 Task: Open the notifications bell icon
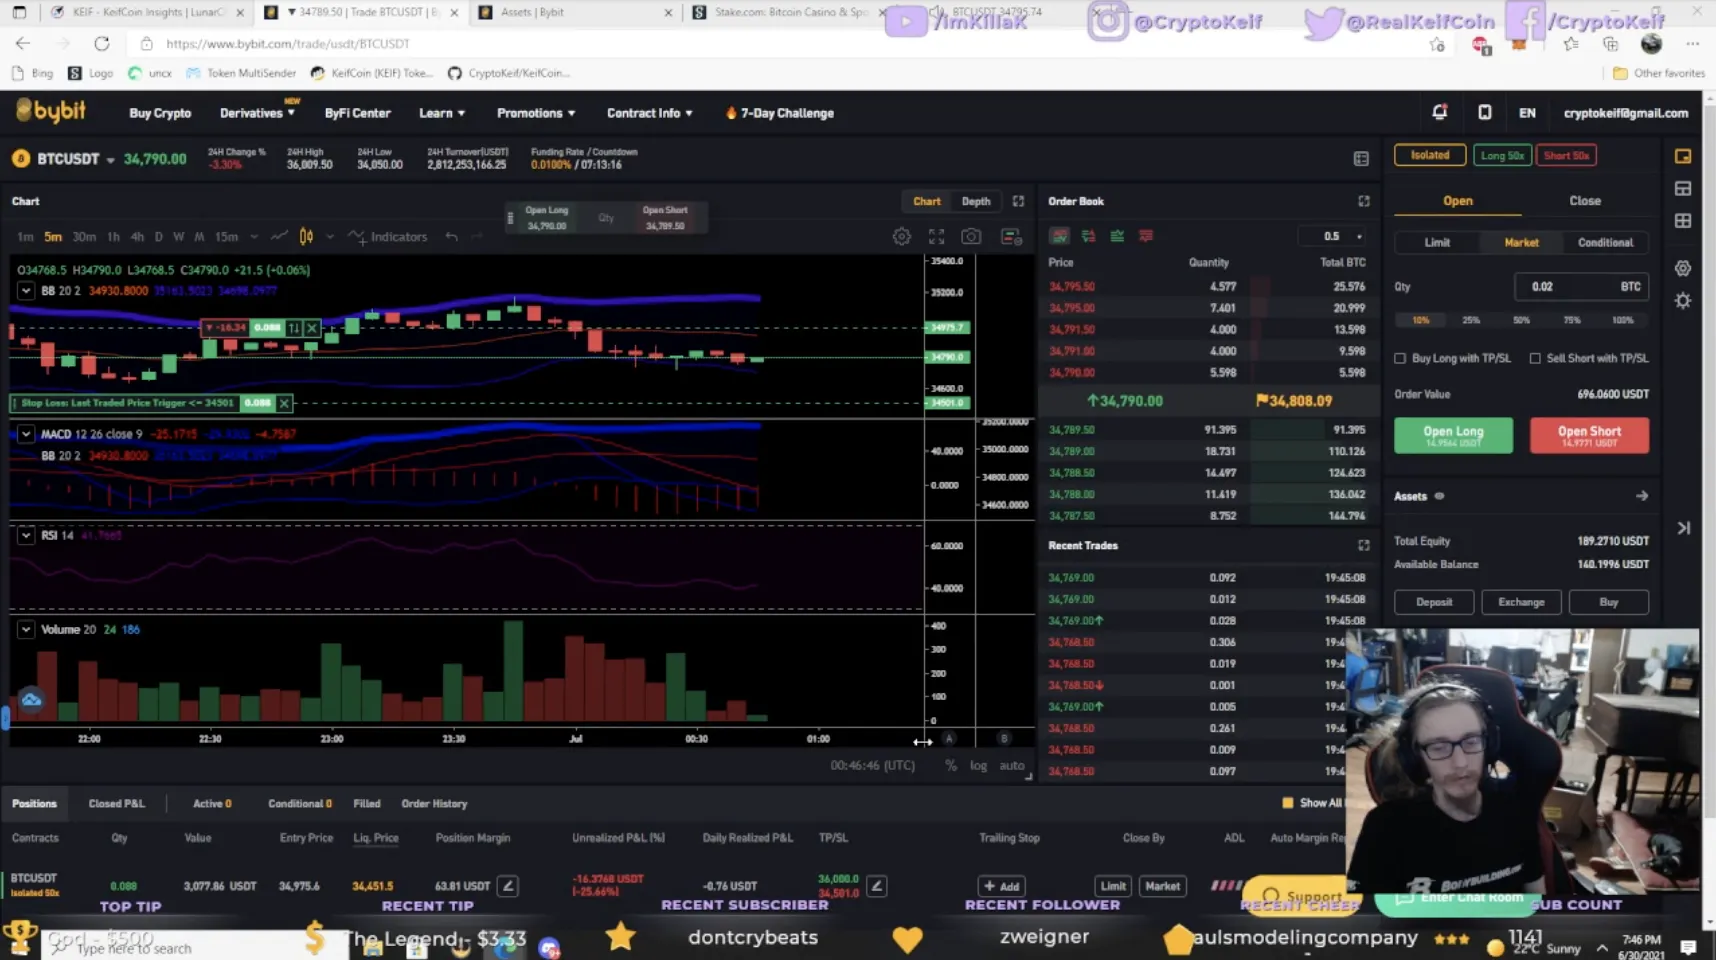click(1439, 113)
